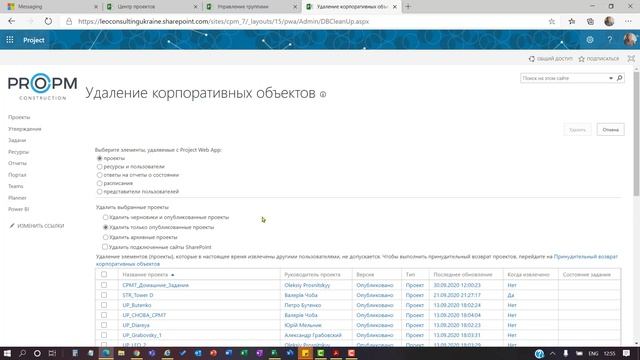The width and height of the screenshot is (640, 360).
Task: Tick checkbox for UP_Butenko row
Action: 104,305
